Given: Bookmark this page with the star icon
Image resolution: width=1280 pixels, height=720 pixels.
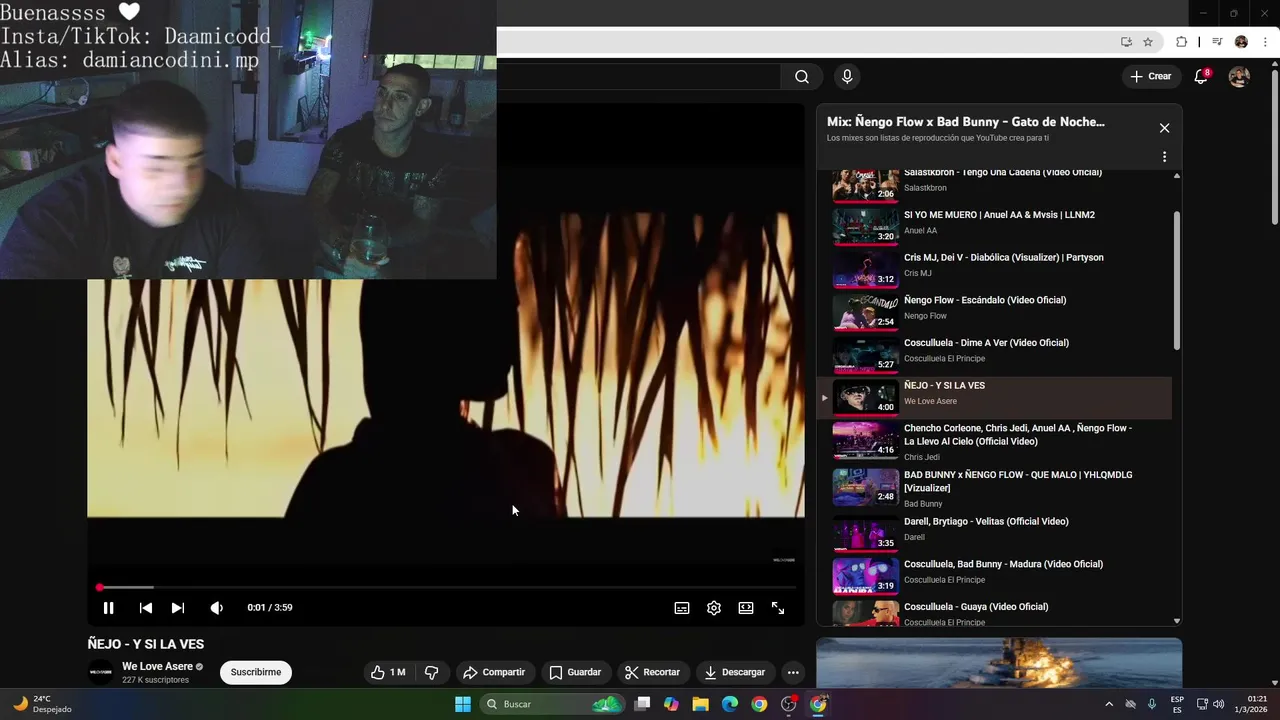Looking at the screenshot, I should click(1148, 42).
